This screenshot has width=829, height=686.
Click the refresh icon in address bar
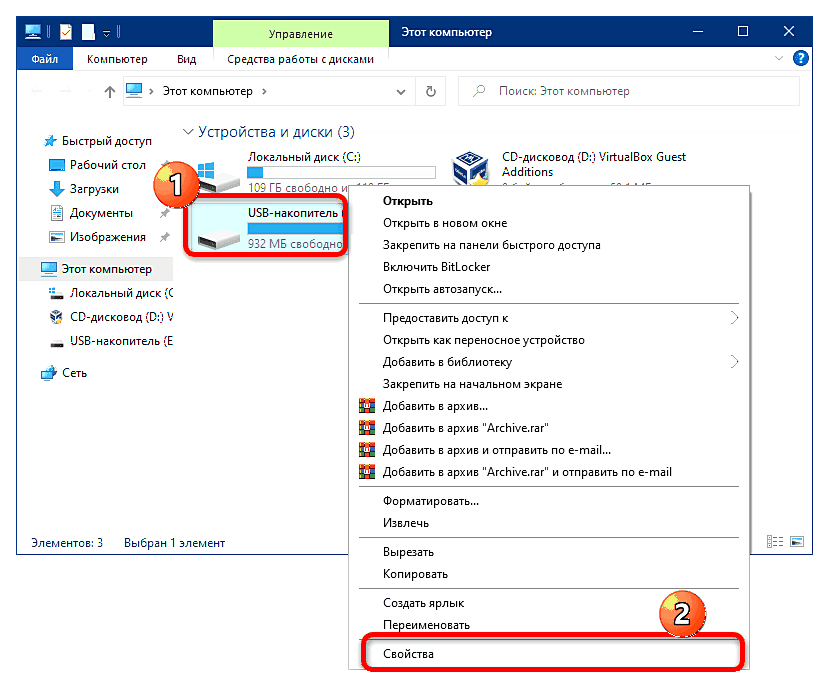click(x=431, y=91)
